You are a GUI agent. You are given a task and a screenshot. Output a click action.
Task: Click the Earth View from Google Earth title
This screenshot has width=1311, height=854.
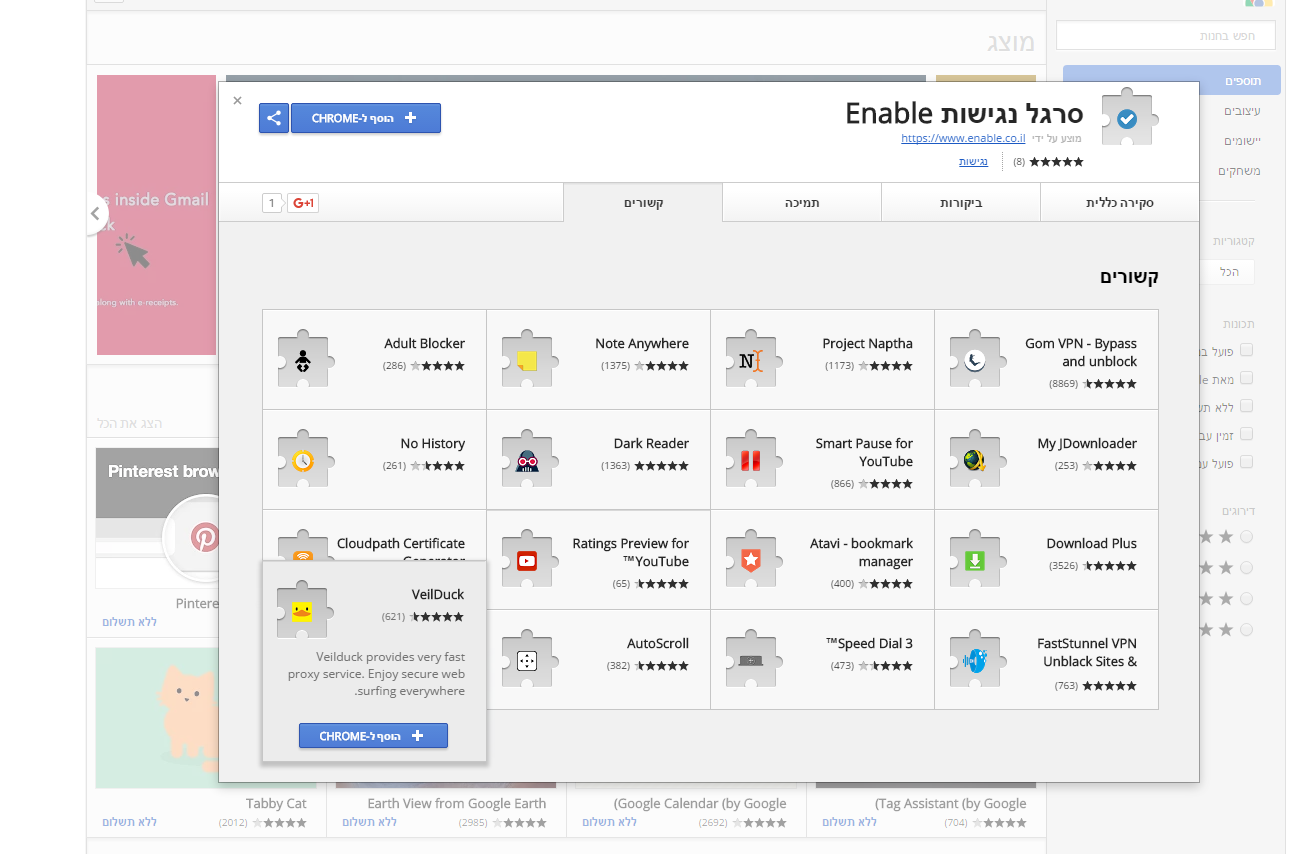click(x=457, y=803)
